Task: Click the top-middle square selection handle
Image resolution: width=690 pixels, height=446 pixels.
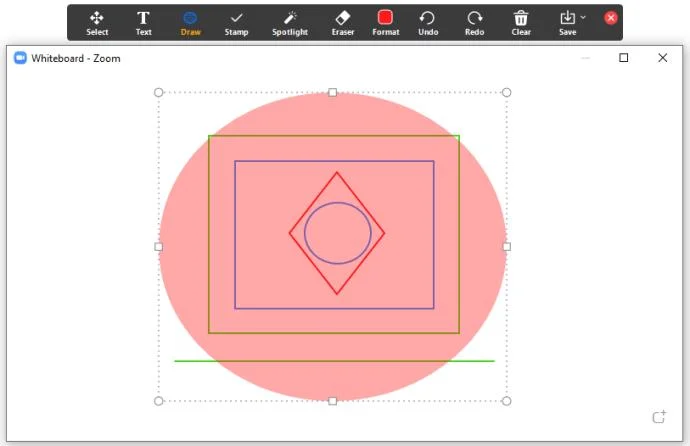Action: coord(333,92)
